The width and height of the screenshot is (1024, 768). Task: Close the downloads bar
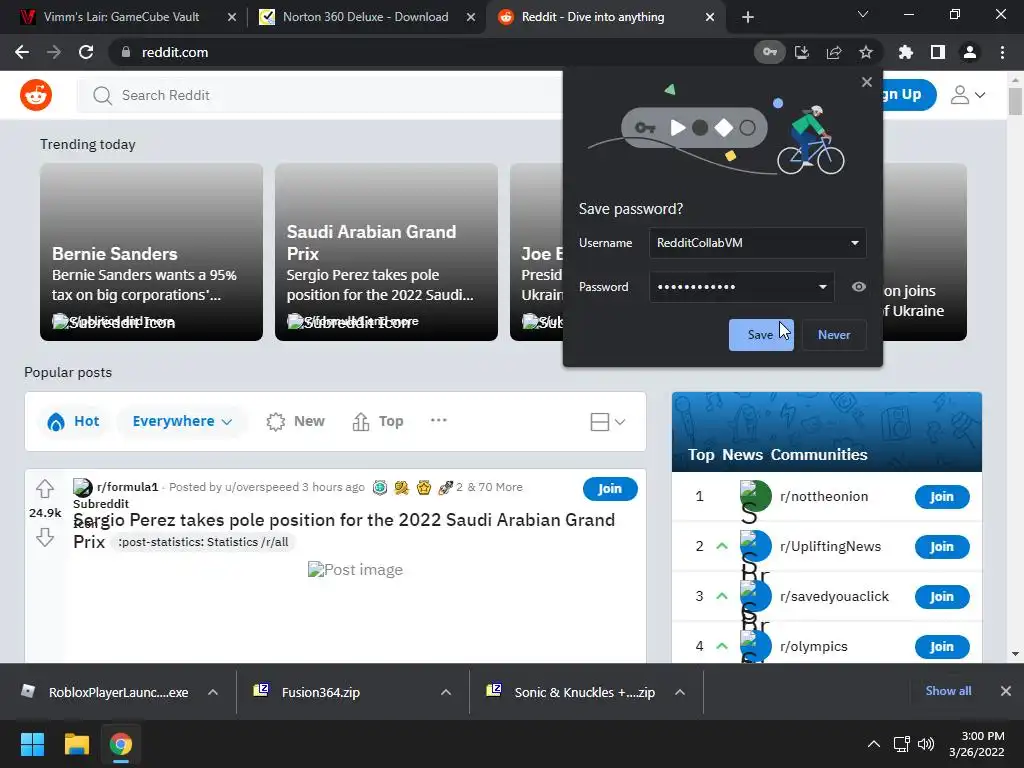click(x=1006, y=691)
